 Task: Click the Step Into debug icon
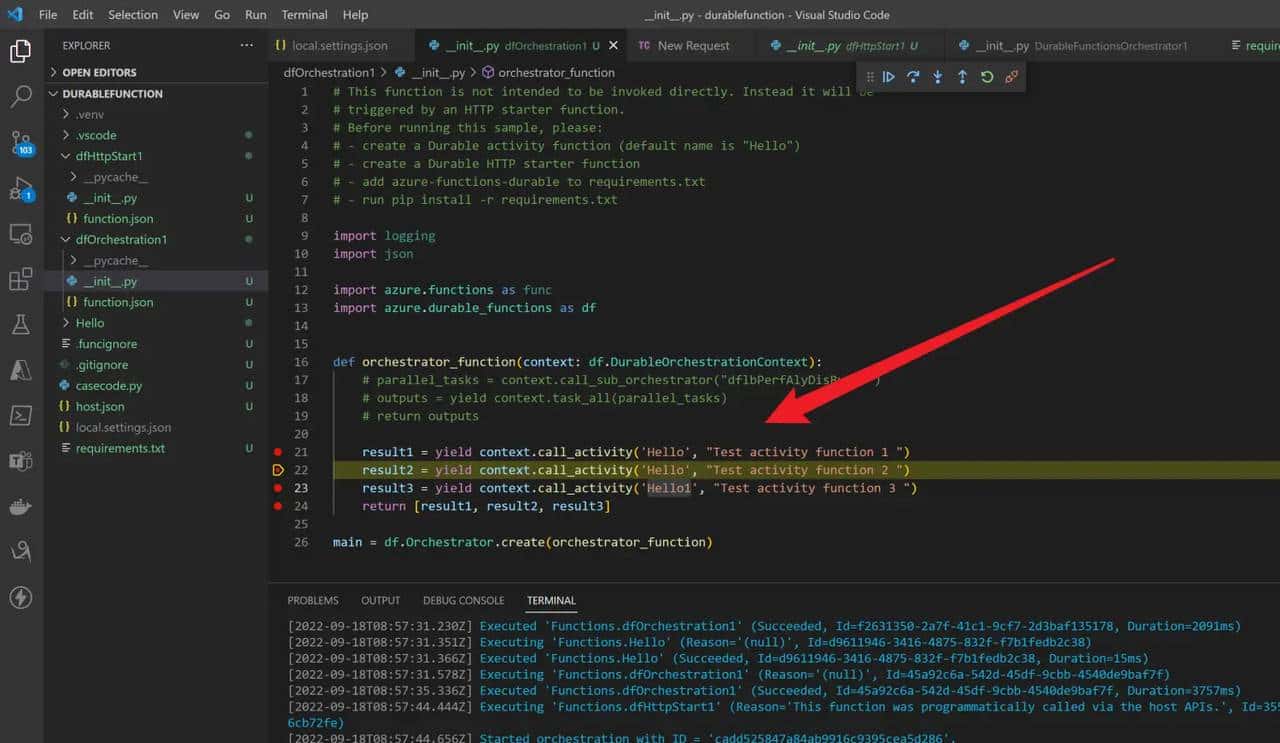tap(937, 76)
